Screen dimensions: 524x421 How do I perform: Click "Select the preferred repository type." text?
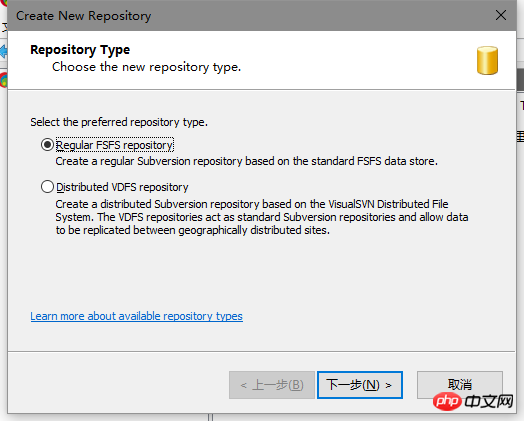[119, 122]
